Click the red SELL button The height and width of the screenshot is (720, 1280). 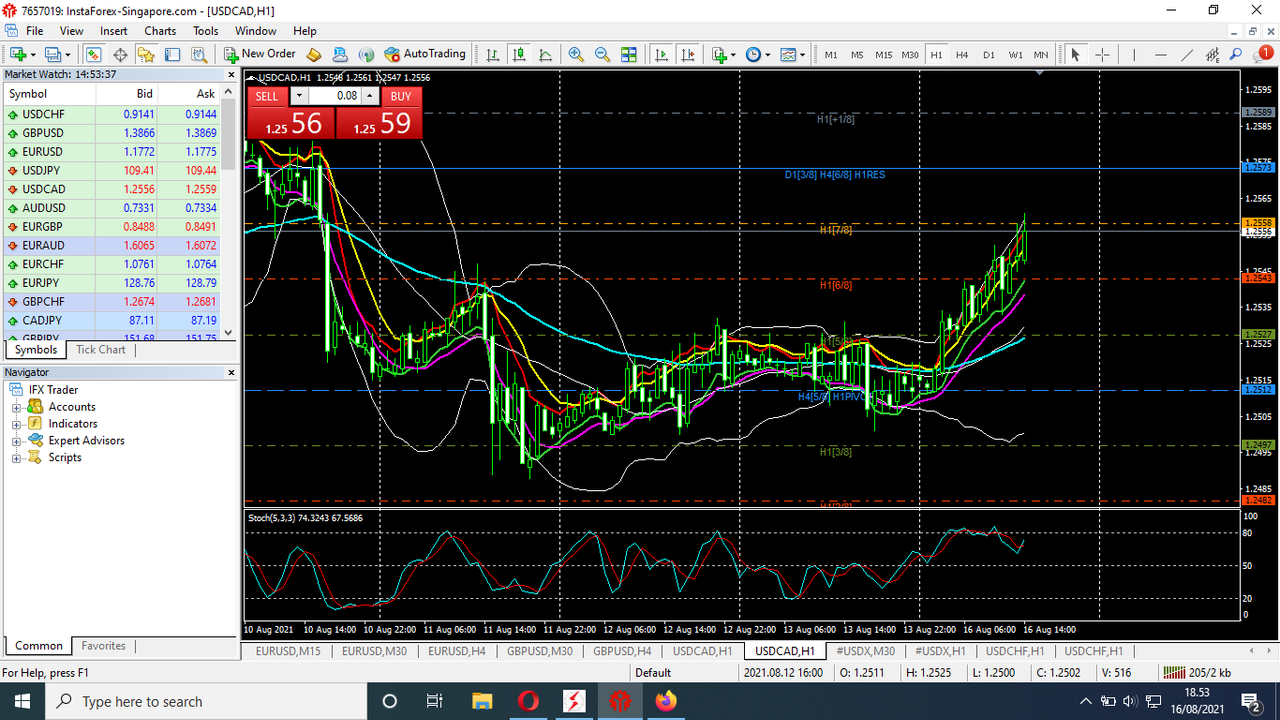tap(267, 96)
